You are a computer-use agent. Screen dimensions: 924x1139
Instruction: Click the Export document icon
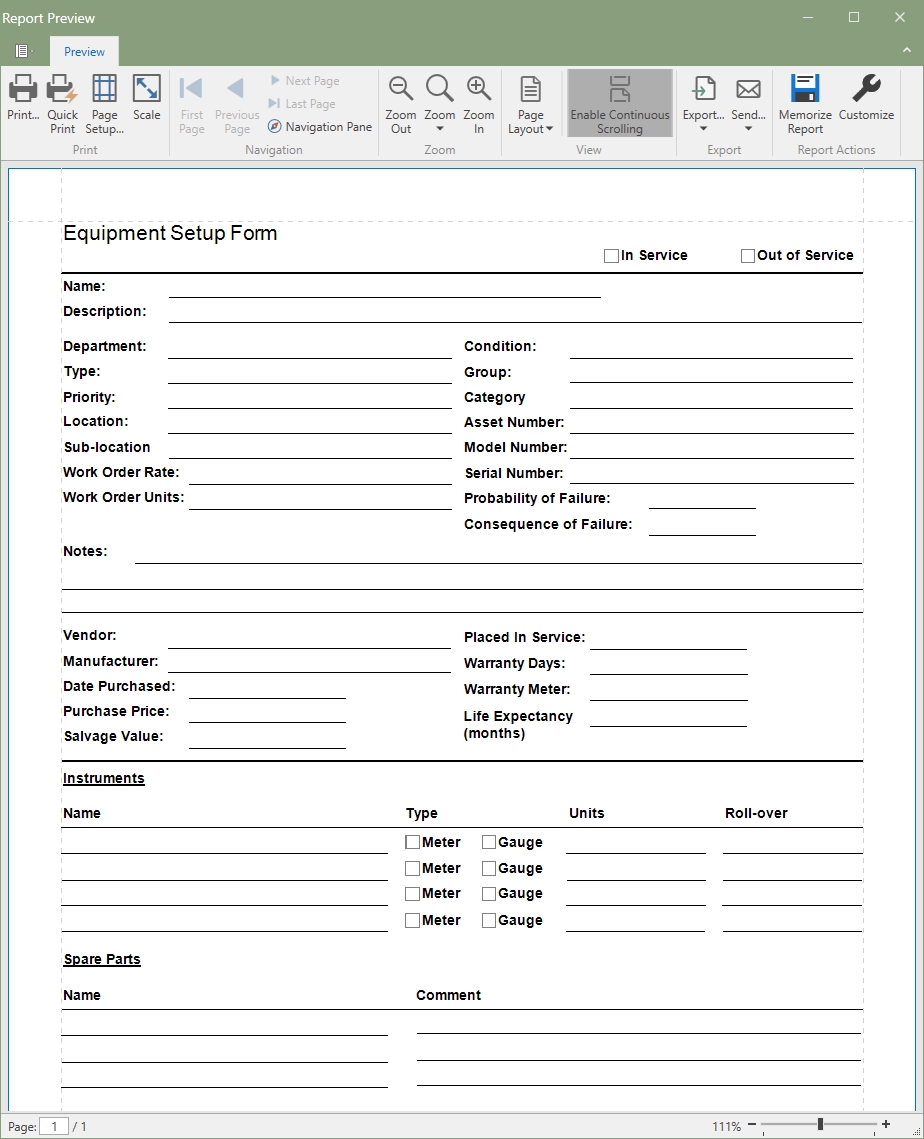703,89
